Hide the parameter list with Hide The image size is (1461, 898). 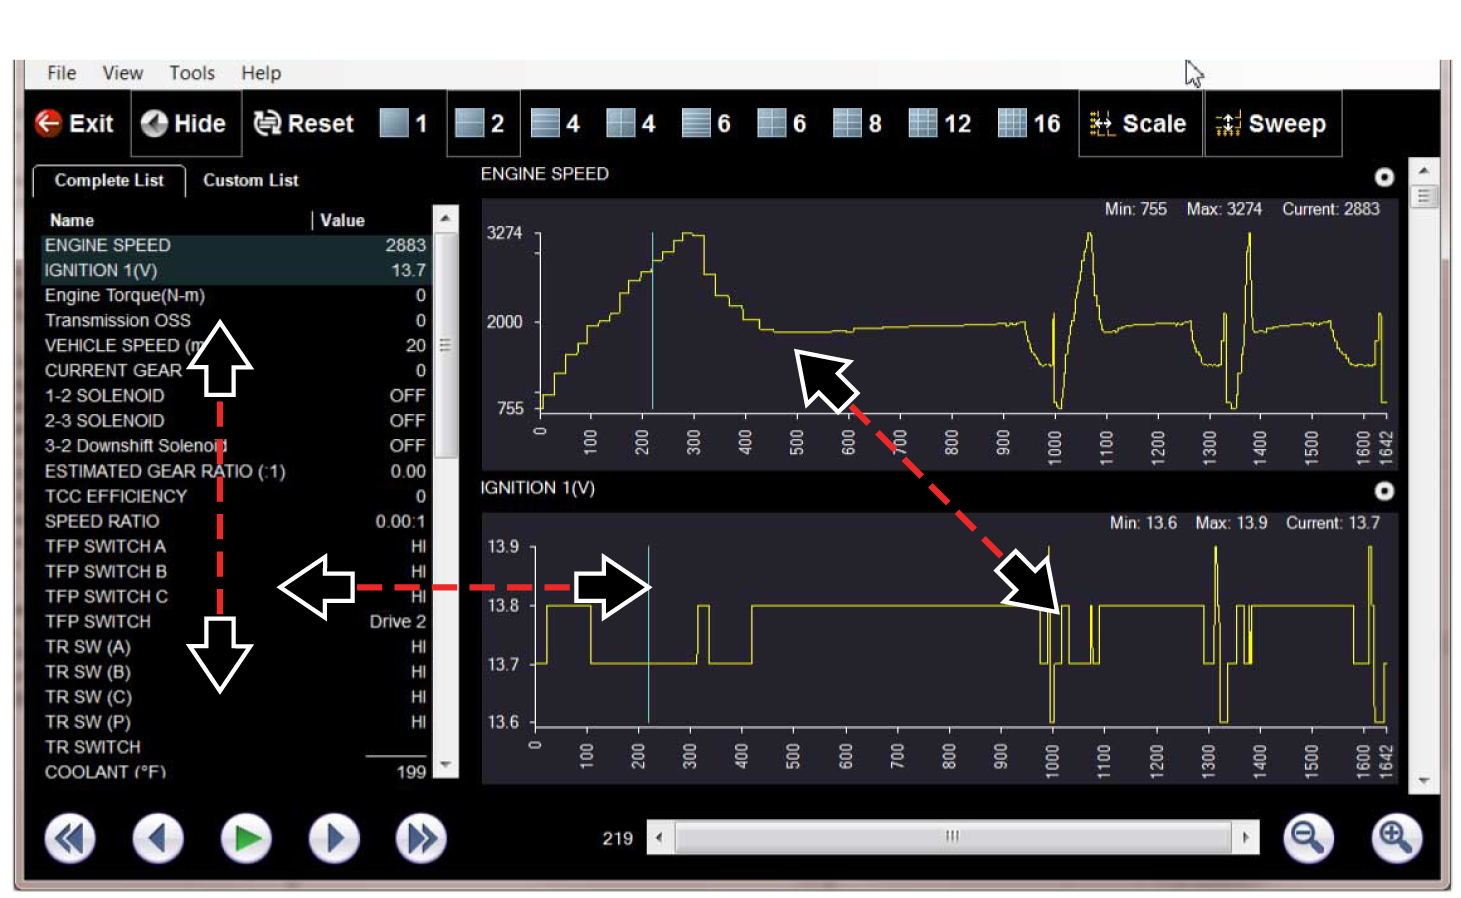click(x=185, y=123)
